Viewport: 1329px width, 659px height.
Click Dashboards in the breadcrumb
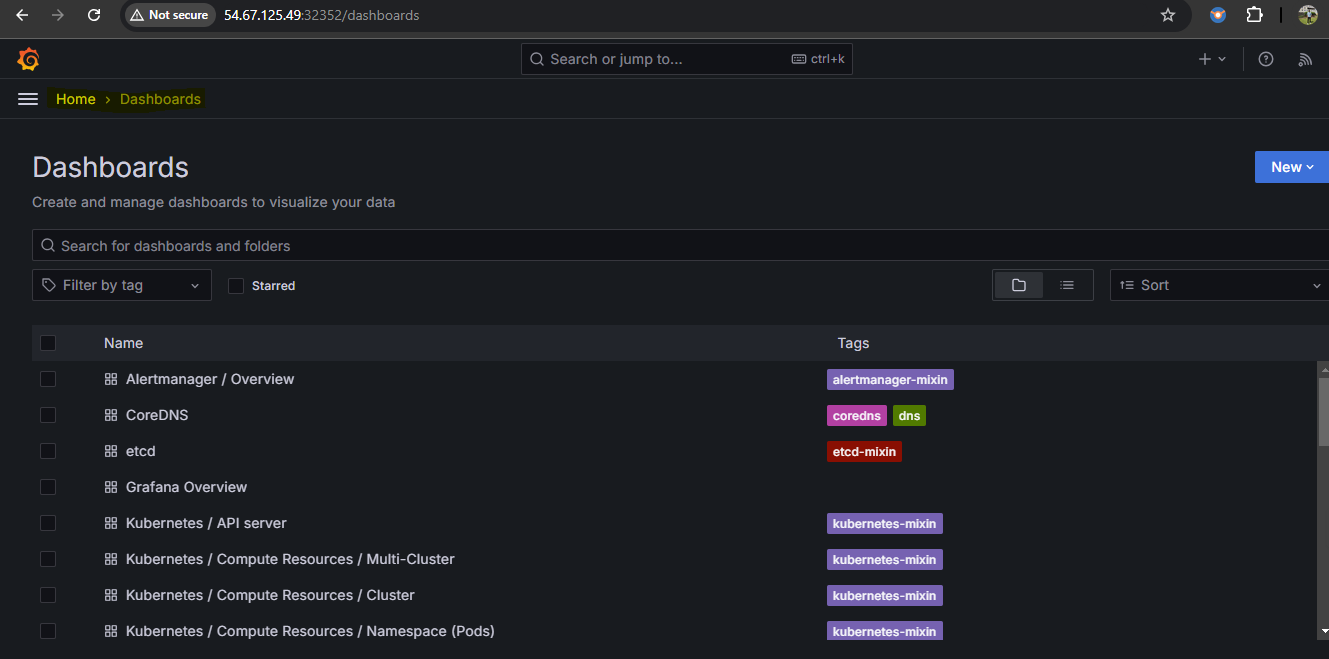pos(160,99)
